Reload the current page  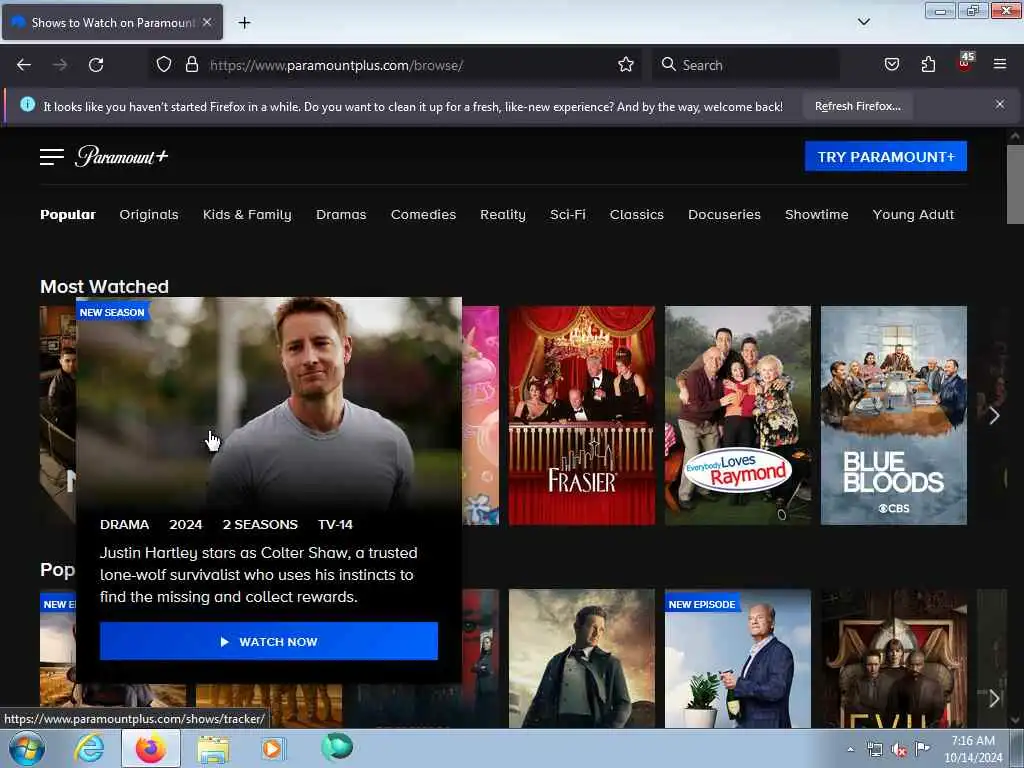[96, 65]
